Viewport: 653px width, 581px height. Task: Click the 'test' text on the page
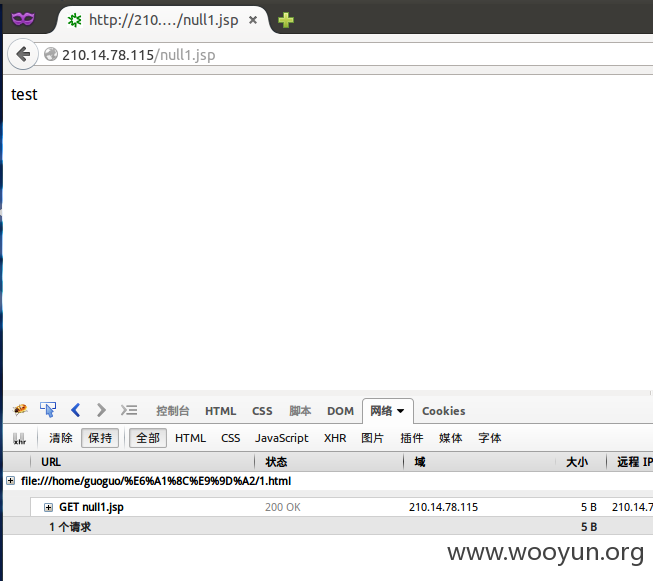(x=24, y=95)
